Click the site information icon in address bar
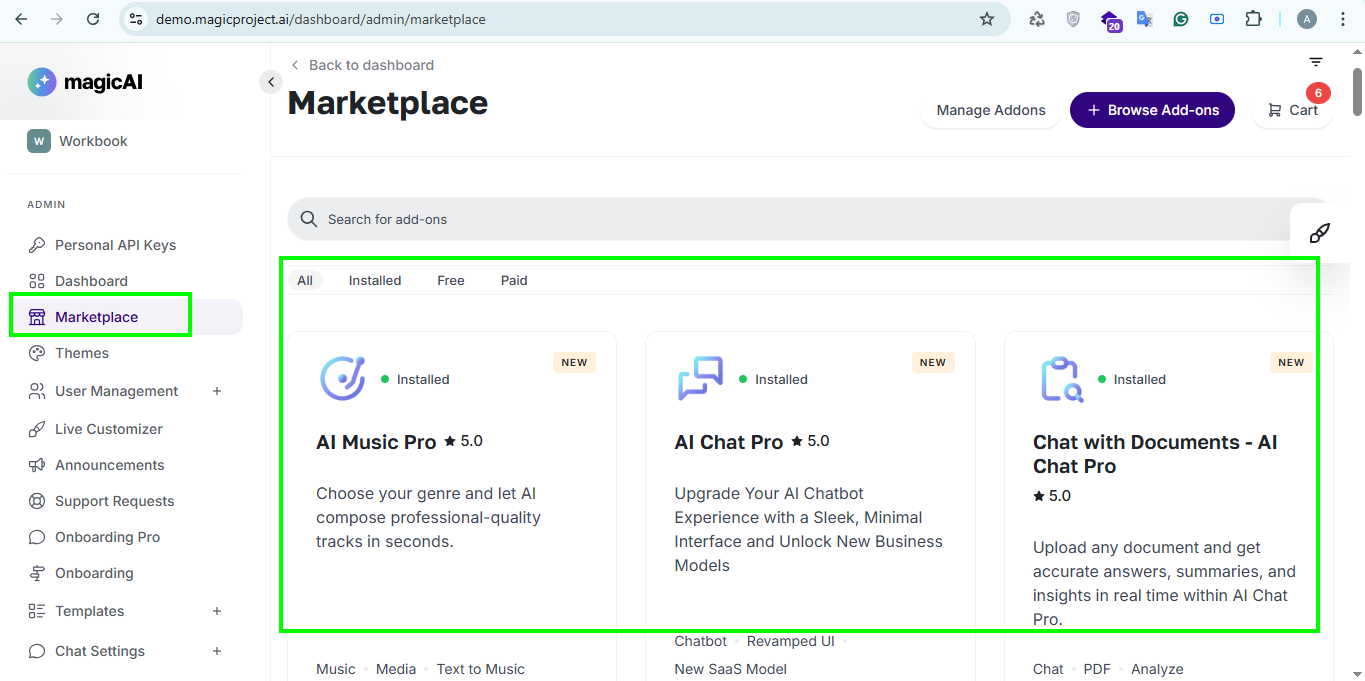1365x681 pixels. pyautogui.click(x=137, y=19)
